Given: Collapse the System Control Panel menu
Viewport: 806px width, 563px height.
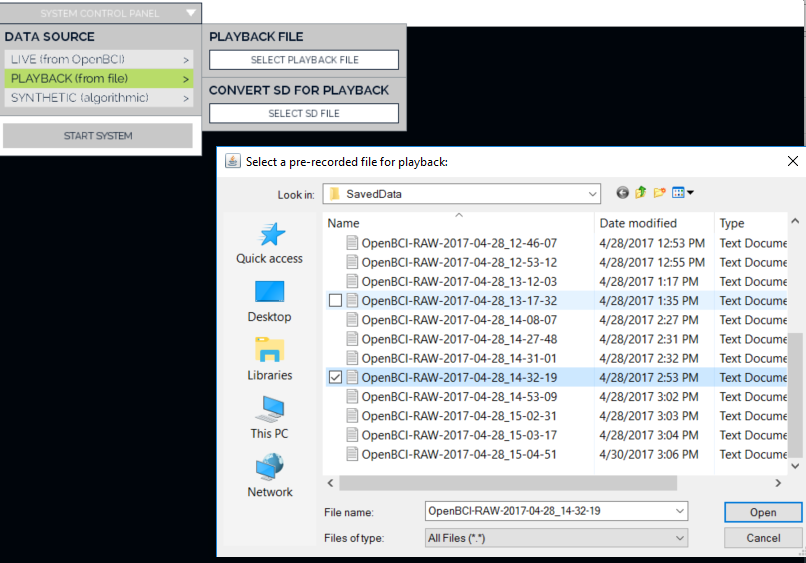Looking at the screenshot, I should (x=192, y=14).
